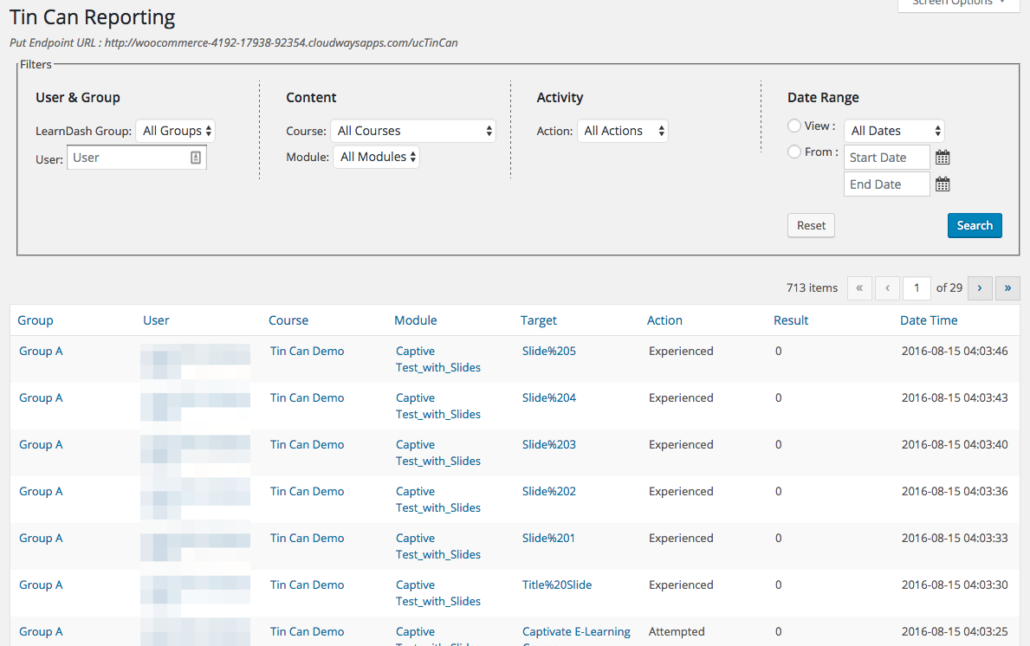The height and width of the screenshot is (646, 1030).
Task: Select the From date radio button
Action: pos(794,152)
